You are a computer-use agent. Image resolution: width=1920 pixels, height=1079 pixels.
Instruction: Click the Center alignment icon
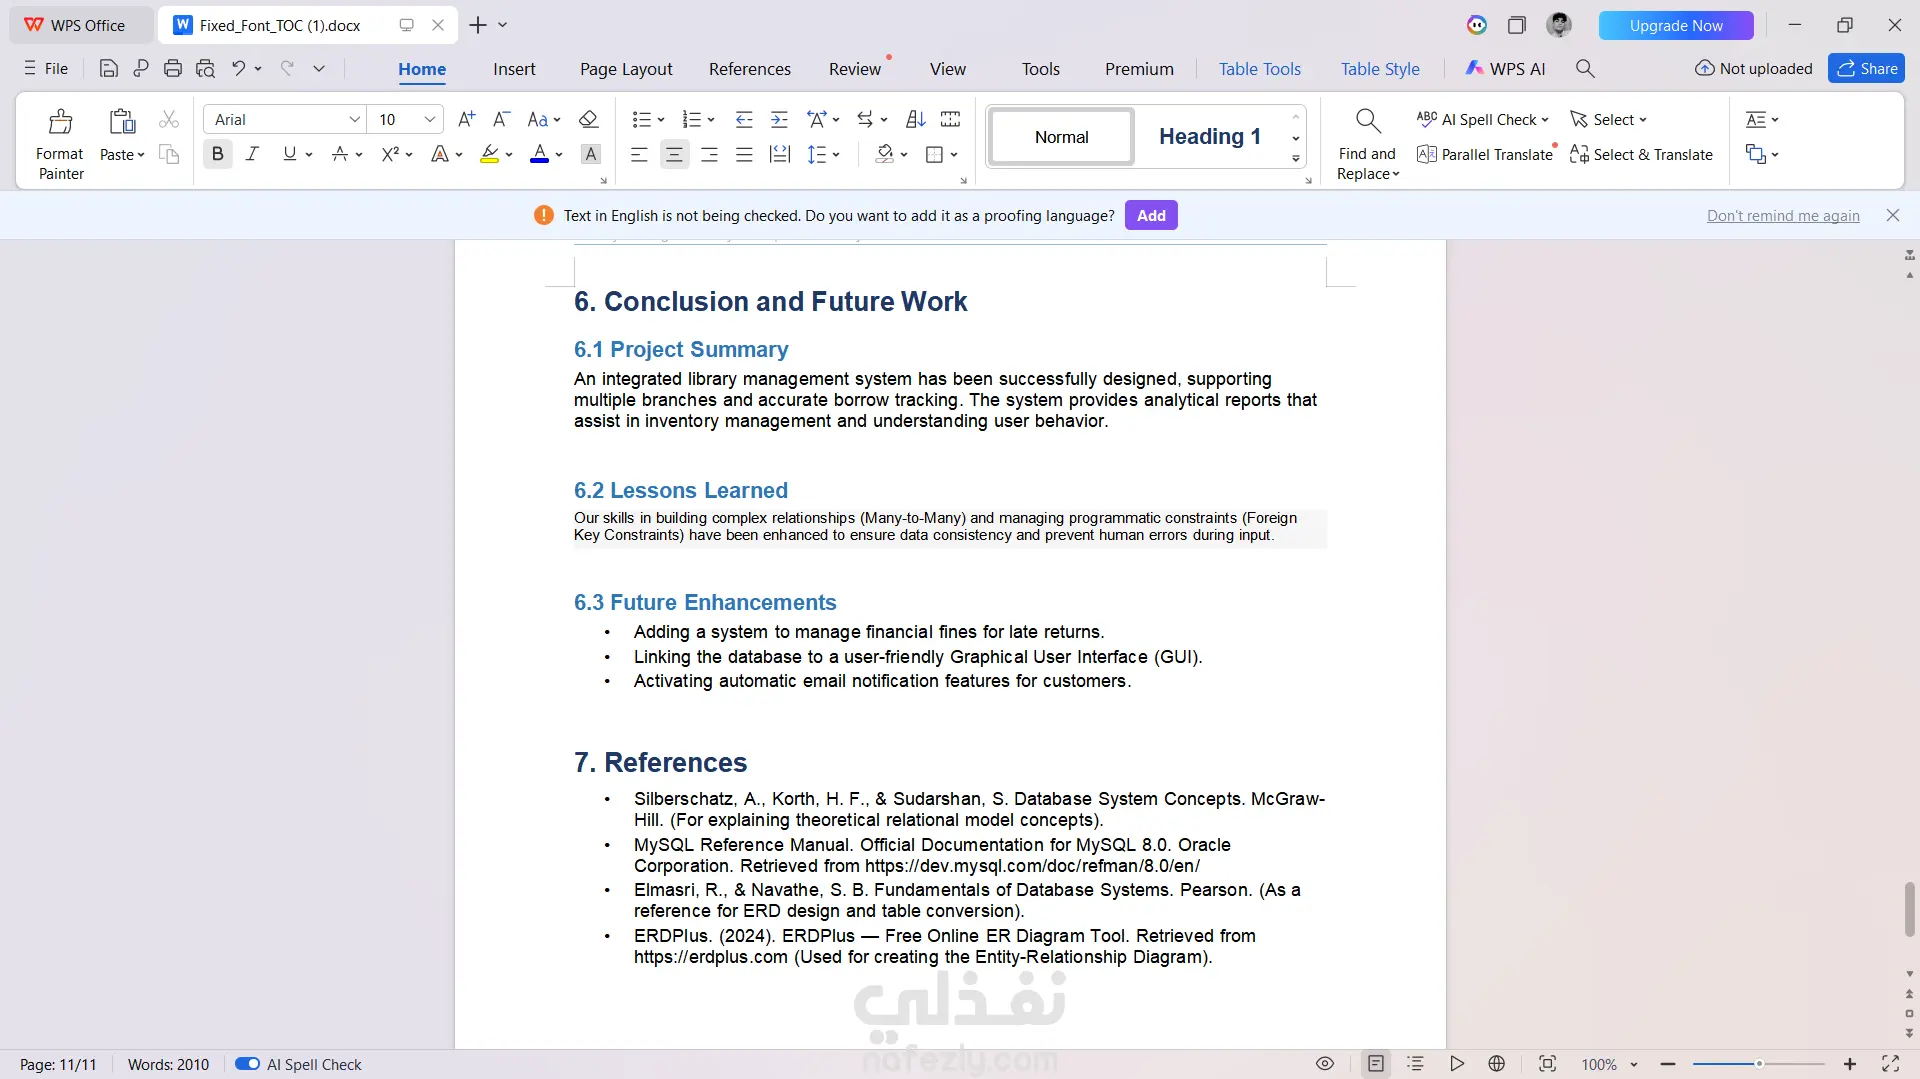click(x=674, y=154)
